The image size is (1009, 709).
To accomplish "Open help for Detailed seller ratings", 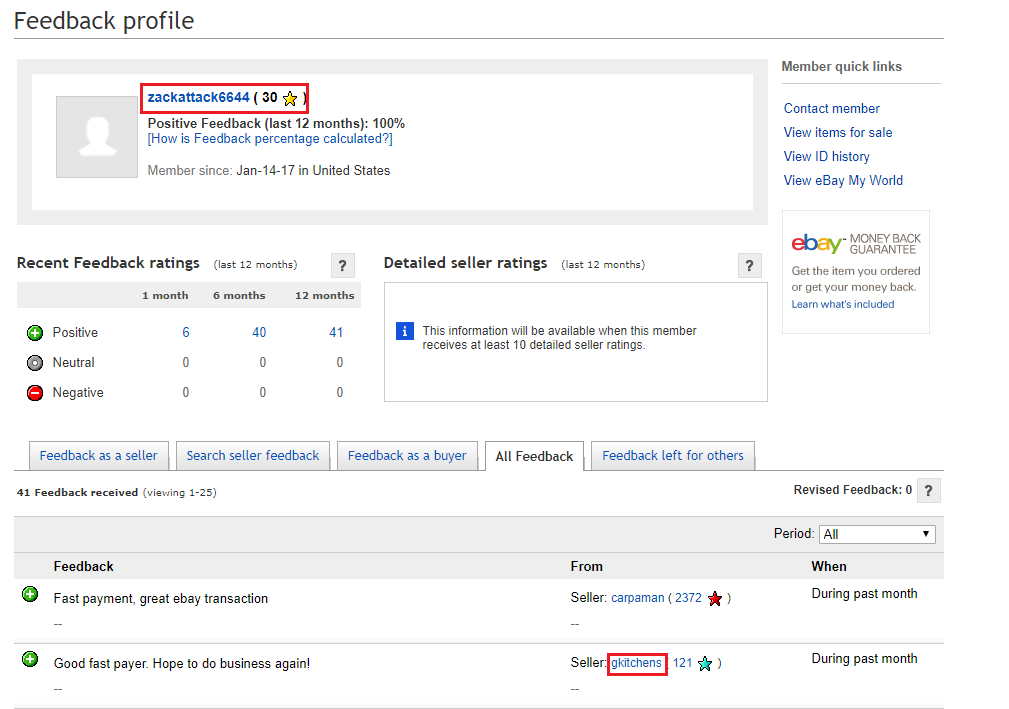I will pos(750,265).
